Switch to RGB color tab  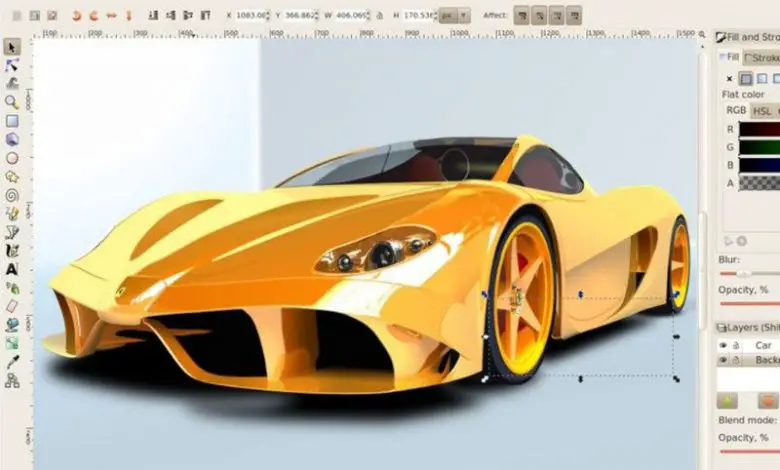pos(736,110)
